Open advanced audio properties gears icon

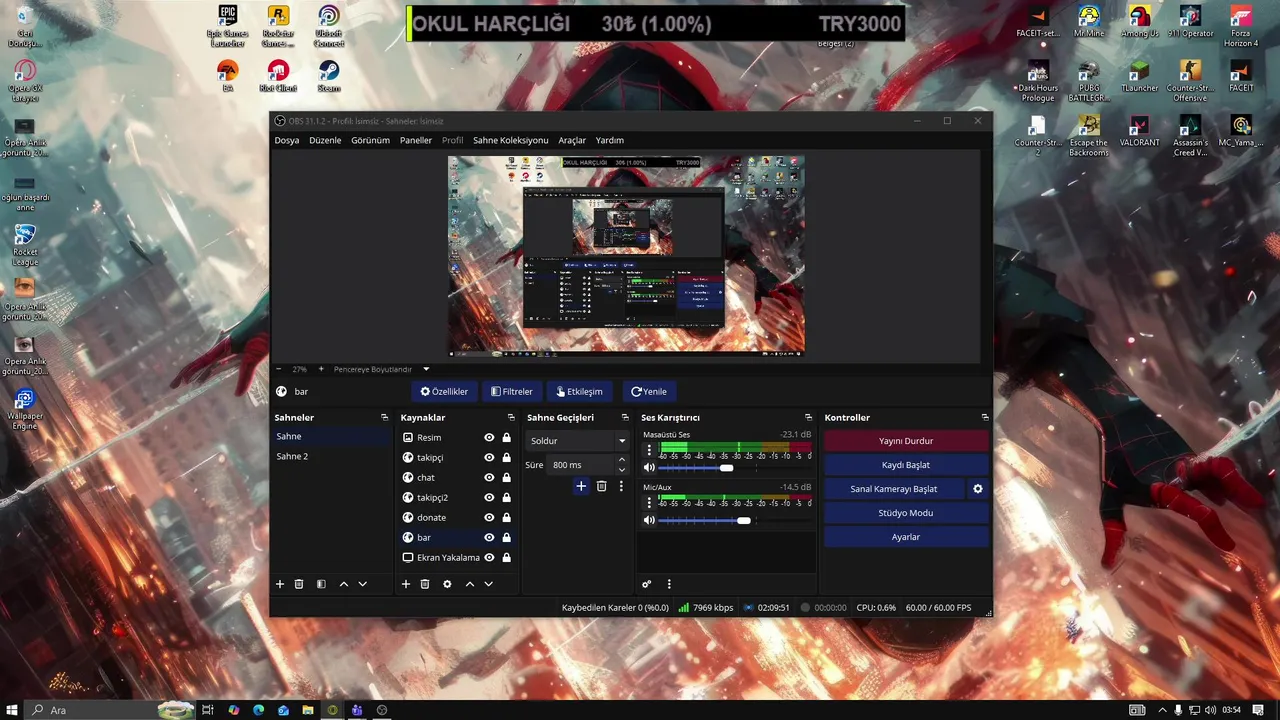pos(647,584)
